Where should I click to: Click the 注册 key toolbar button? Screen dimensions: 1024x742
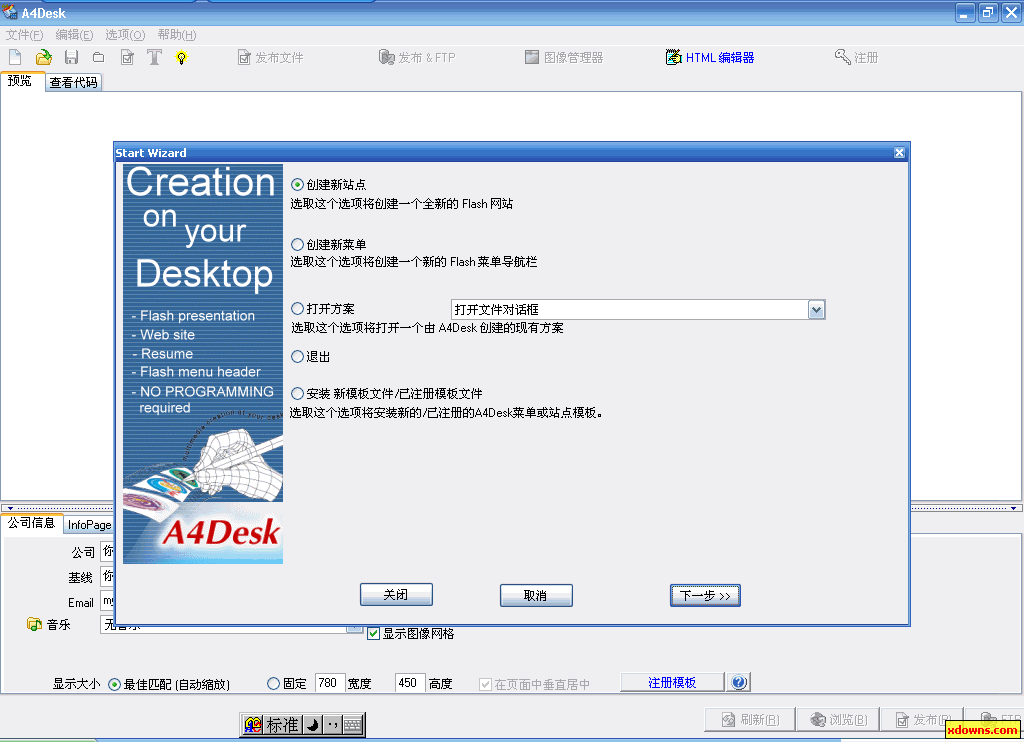click(856, 57)
